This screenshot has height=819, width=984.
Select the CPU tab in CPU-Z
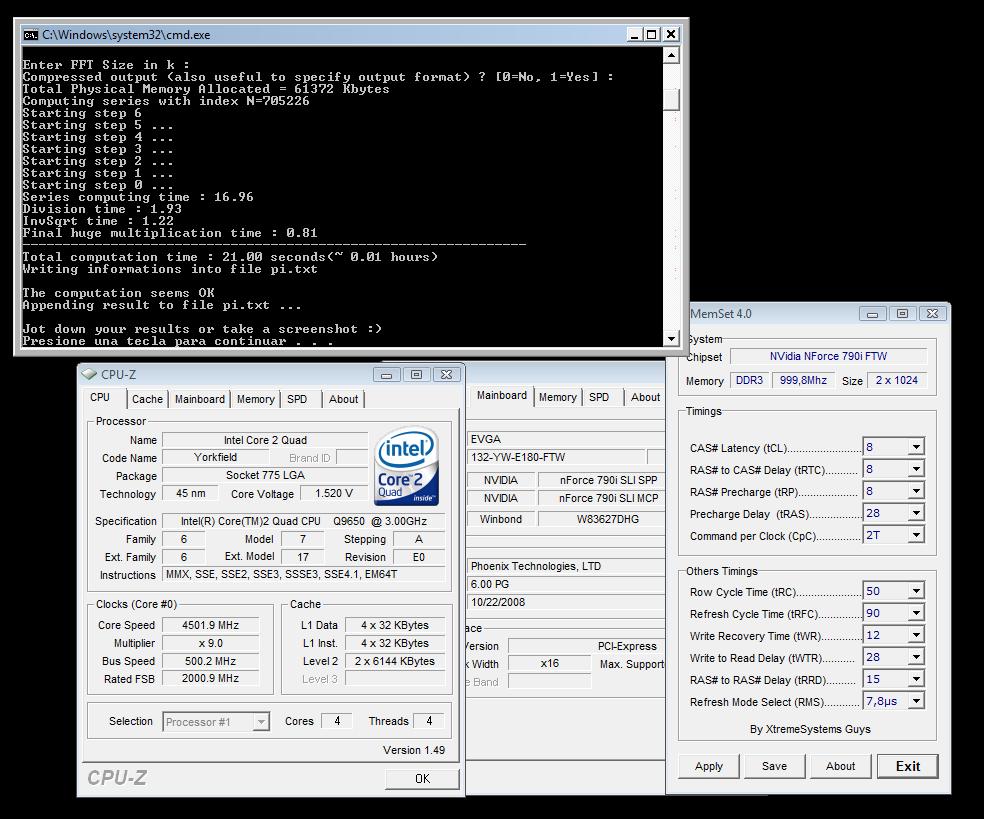[x=100, y=397]
